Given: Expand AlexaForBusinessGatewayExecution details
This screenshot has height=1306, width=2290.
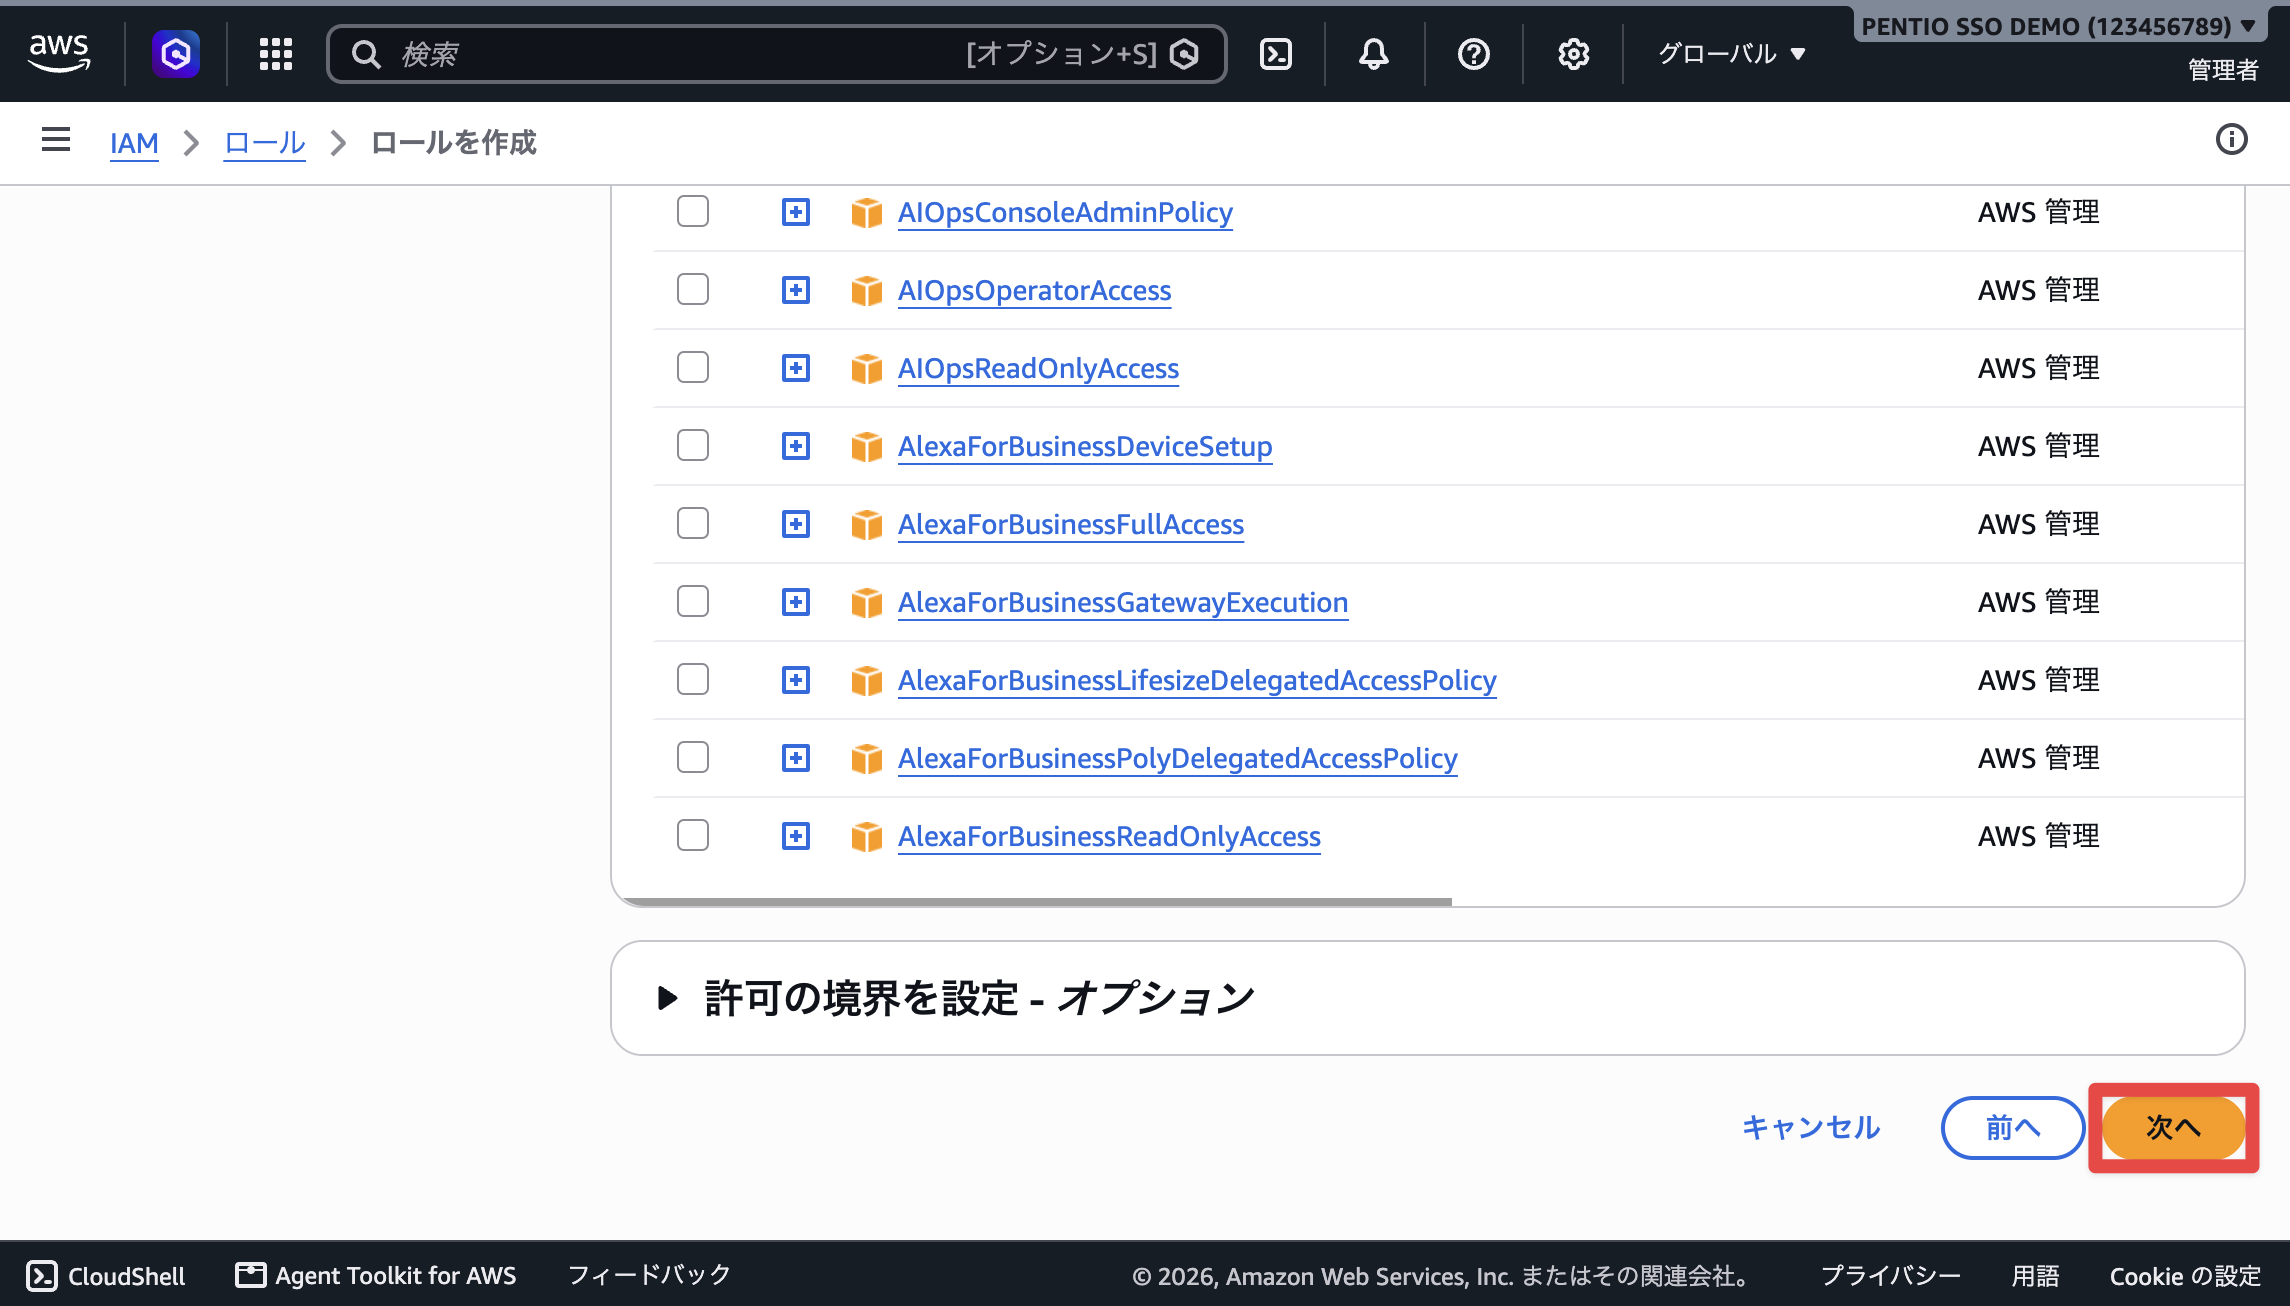Looking at the screenshot, I should 796,602.
